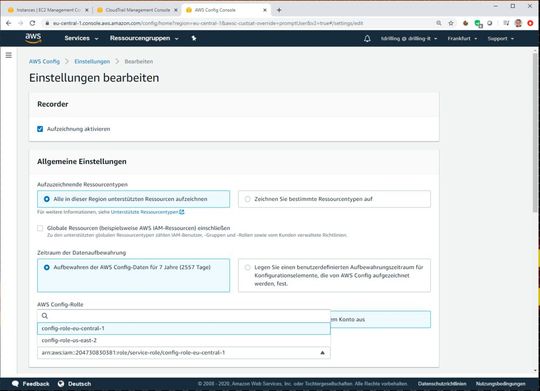Click the browser forward arrow
The width and height of the screenshot is (540, 391).
(x=21, y=23)
